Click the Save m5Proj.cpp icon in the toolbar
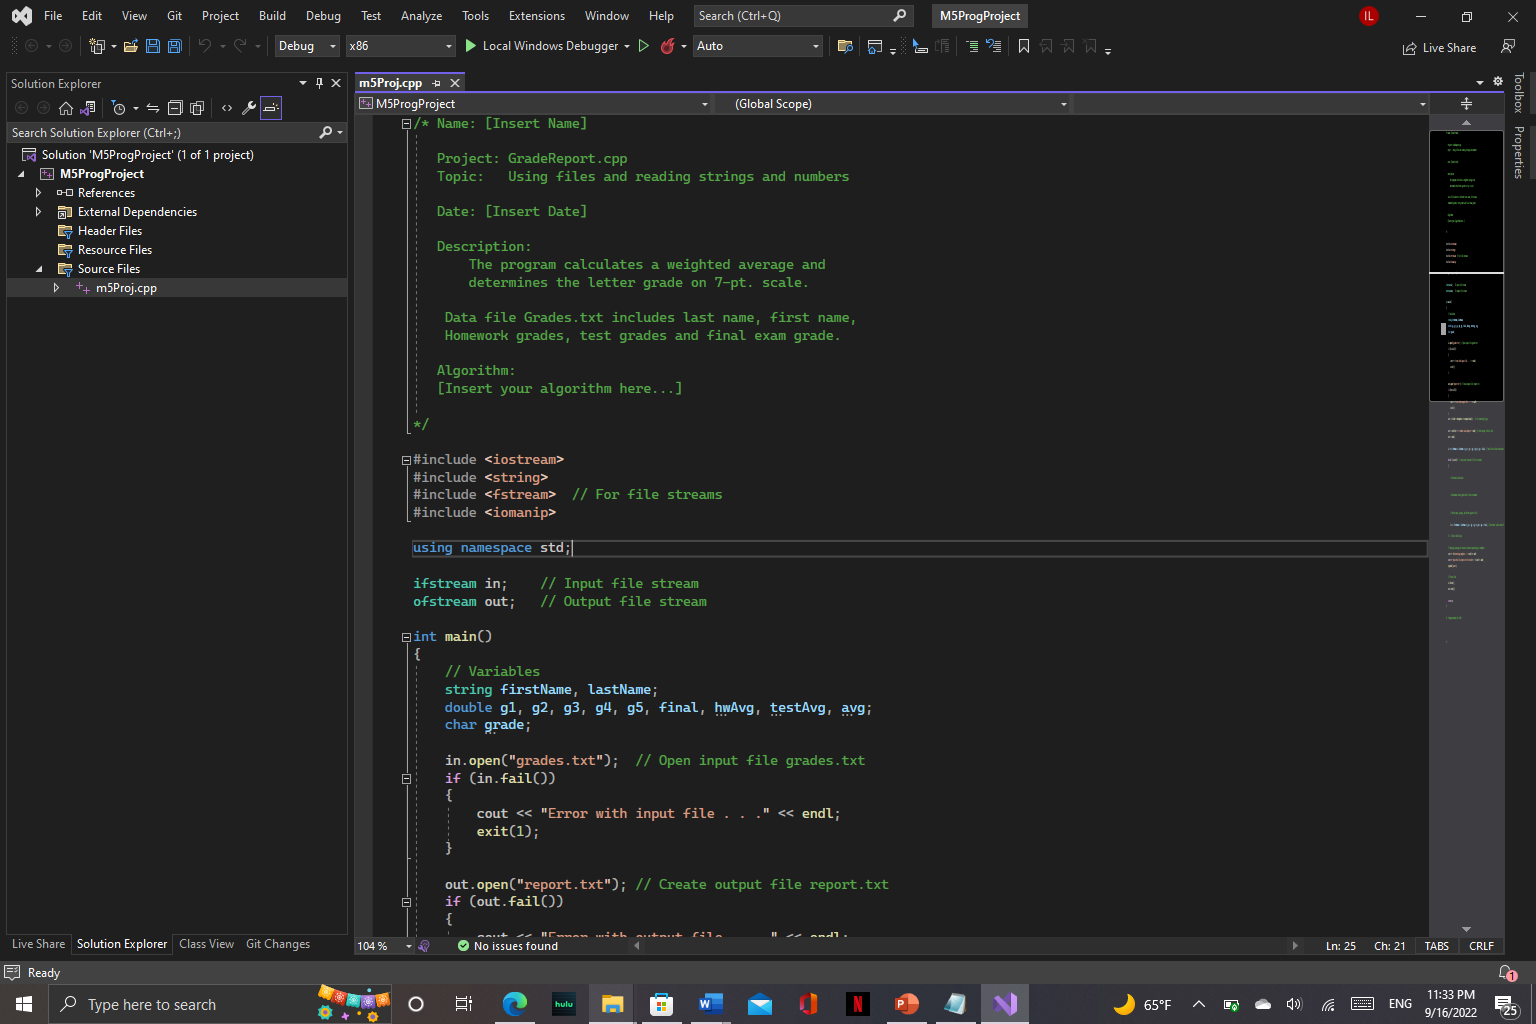This screenshot has width=1536, height=1024. (x=153, y=46)
